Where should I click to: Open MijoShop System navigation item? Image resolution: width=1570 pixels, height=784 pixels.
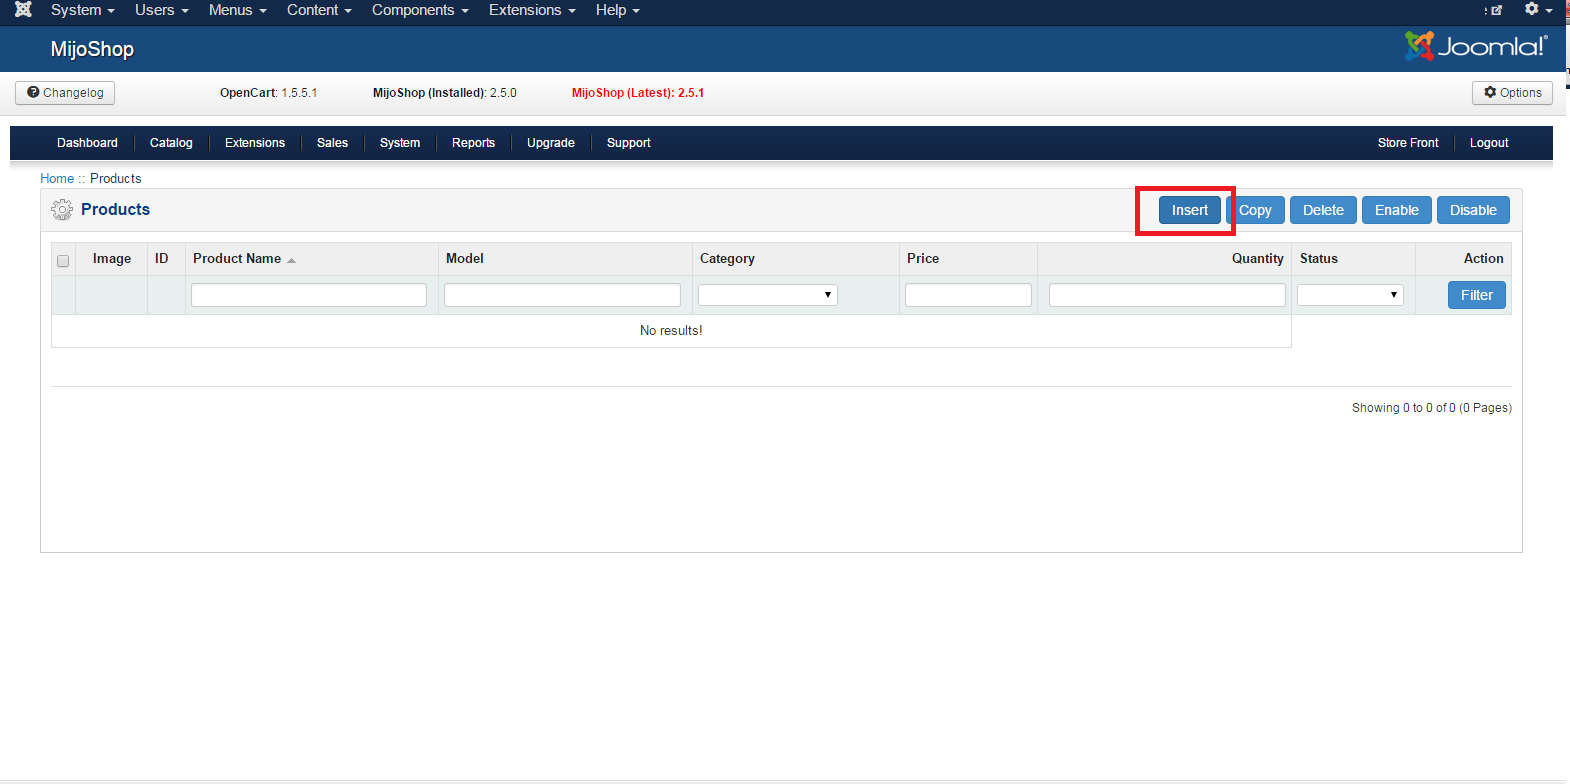(400, 143)
